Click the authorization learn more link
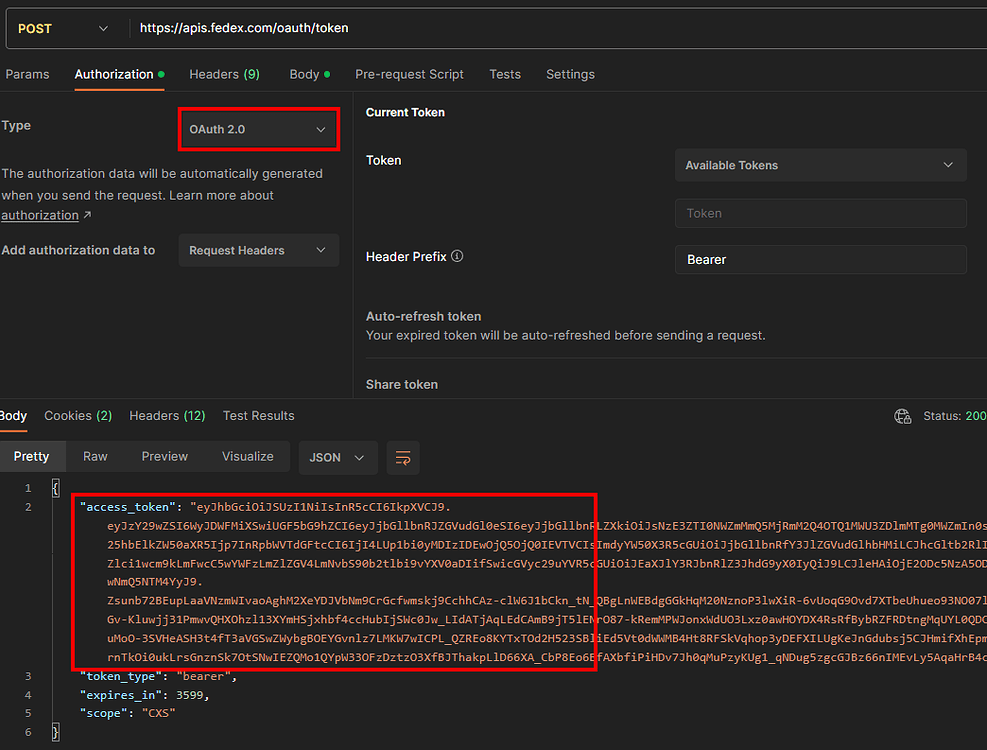The height and width of the screenshot is (750, 987). [x=40, y=215]
